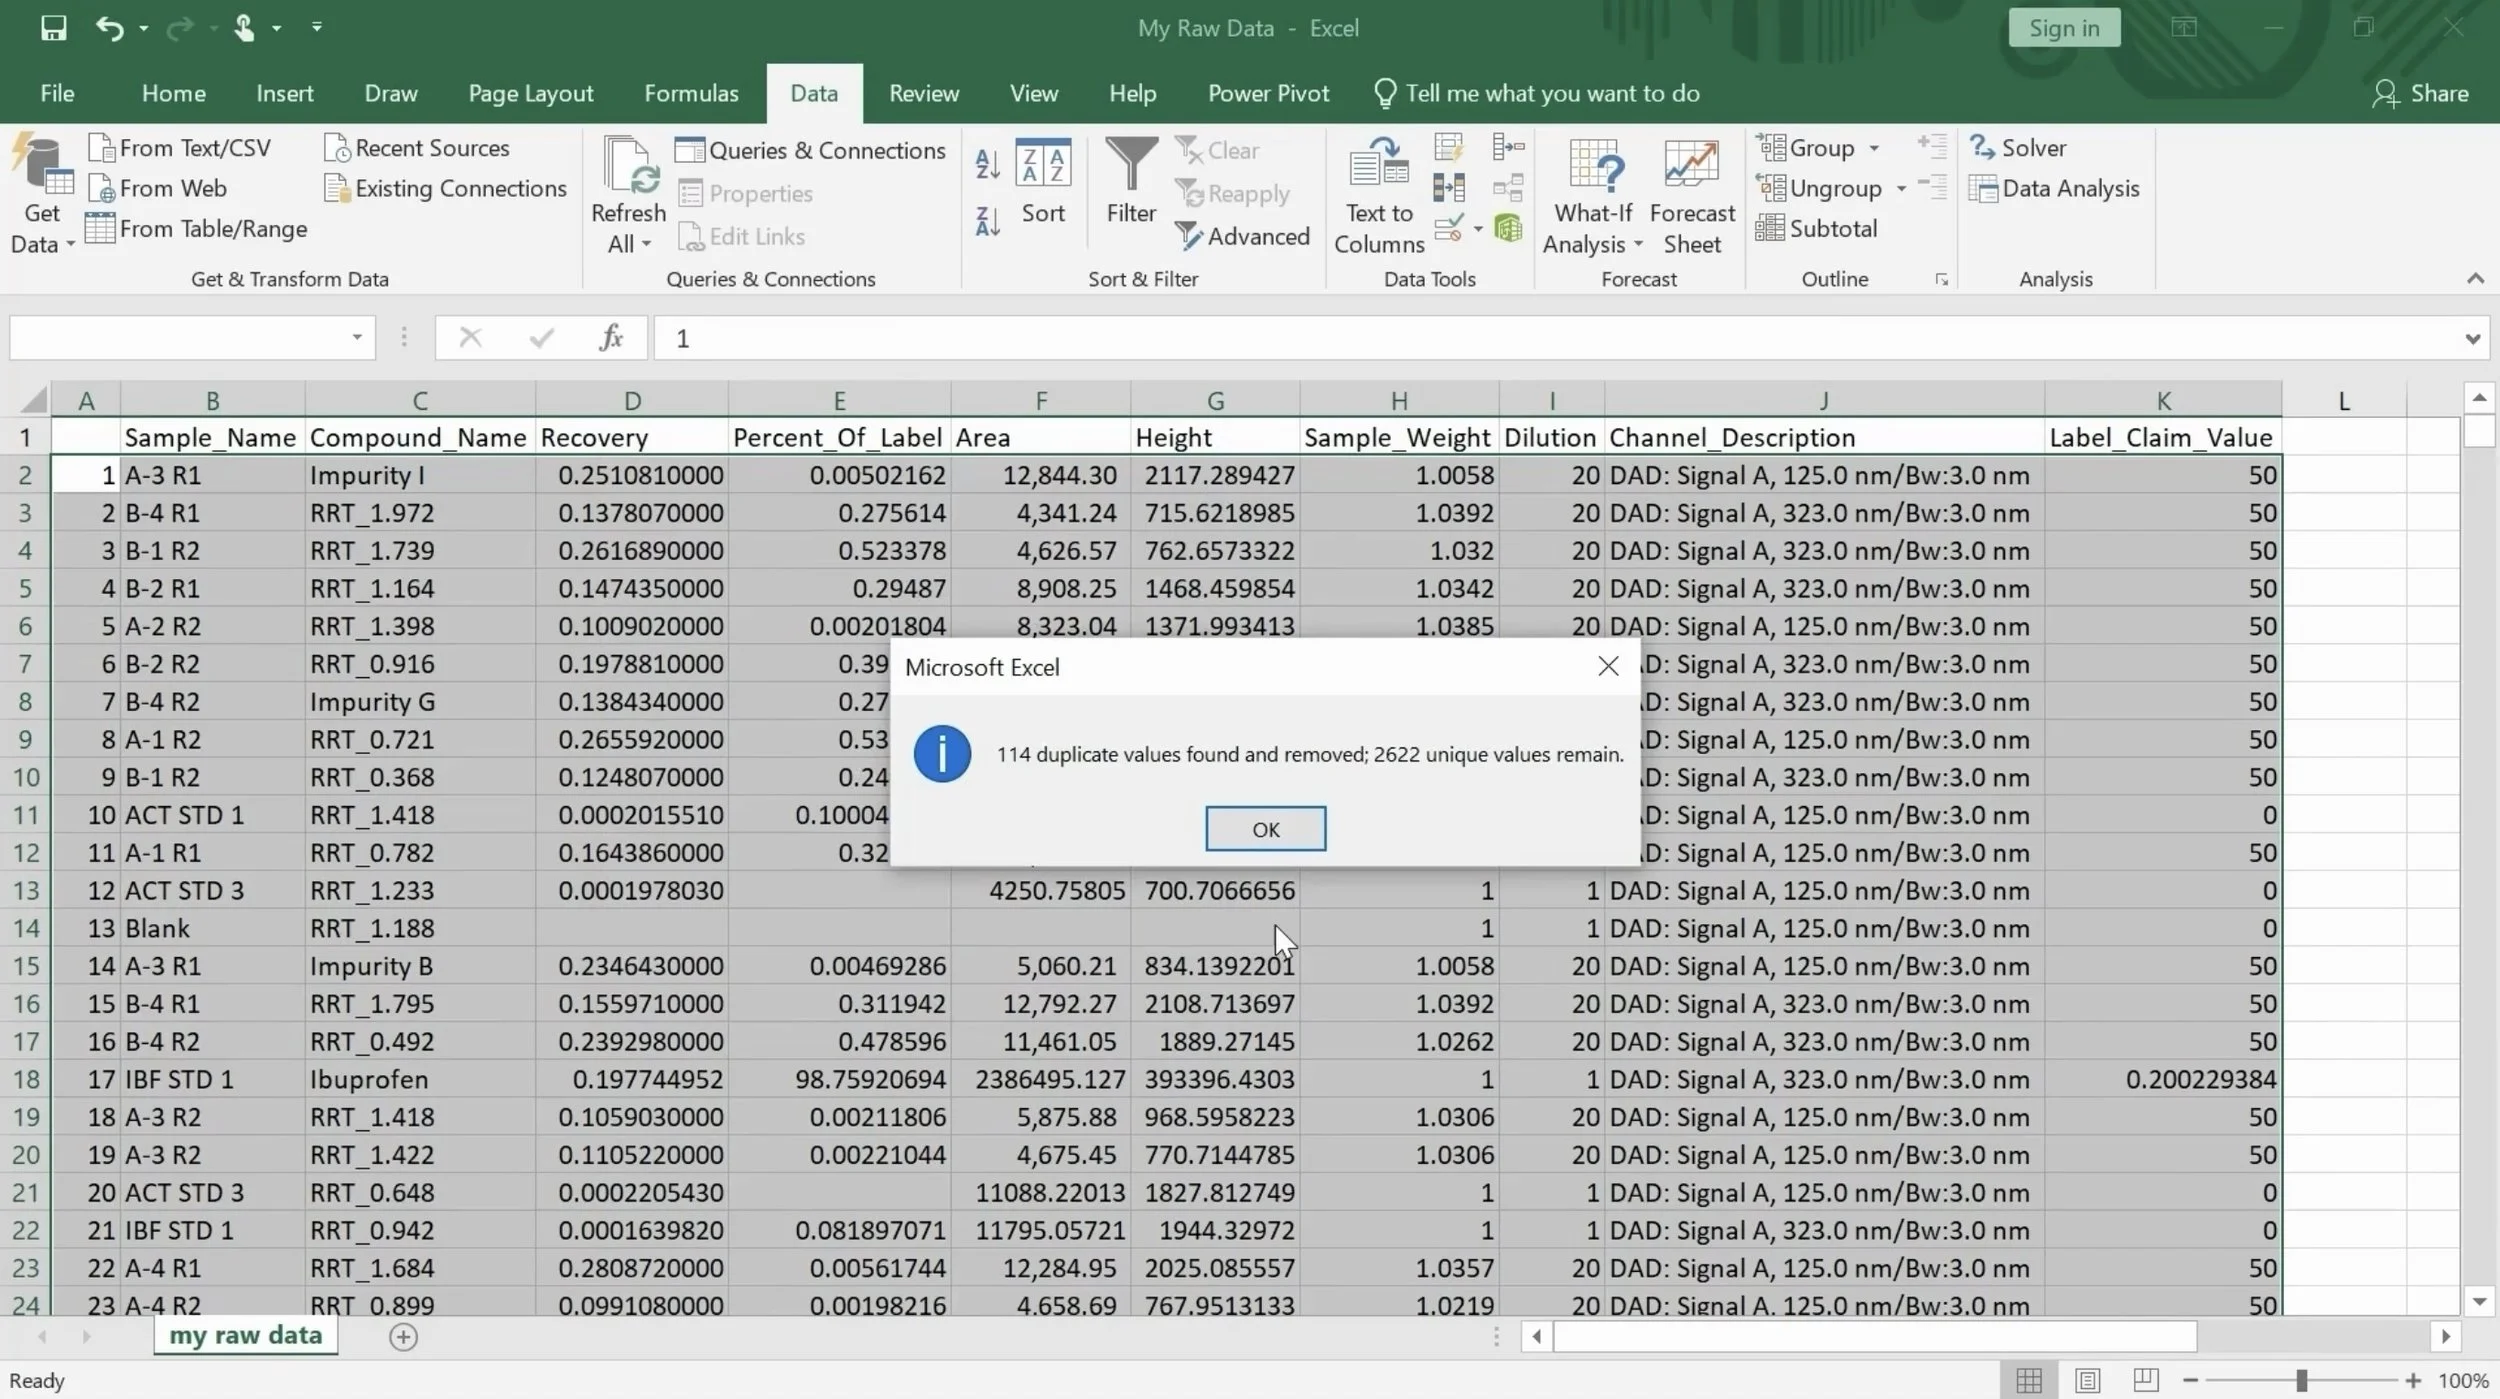Image resolution: width=2500 pixels, height=1399 pixels.
Task: Expand the Name Box dropdown
Action: point(356,338)
